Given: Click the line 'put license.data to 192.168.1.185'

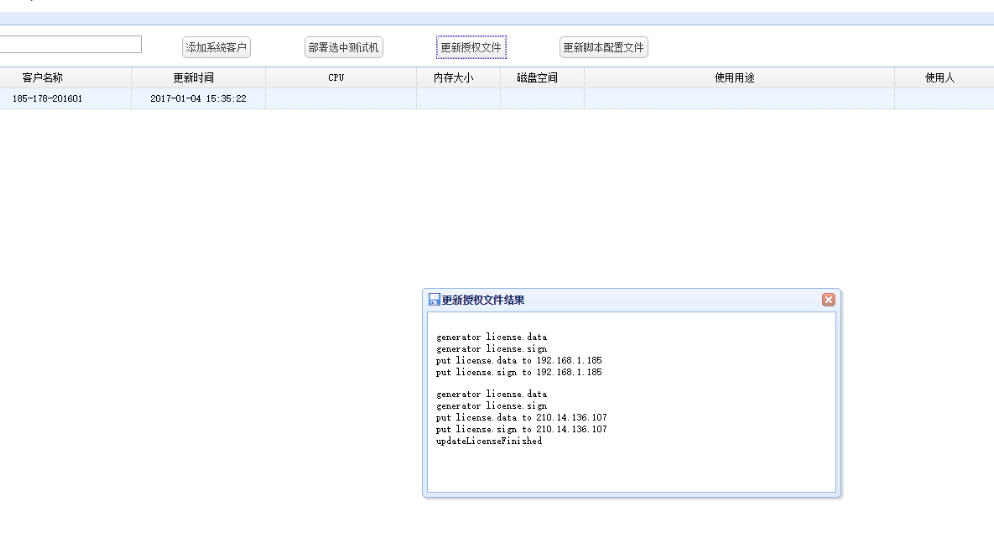Looking at the screenshot, I should pyautogui.click(x=519, y=361).
